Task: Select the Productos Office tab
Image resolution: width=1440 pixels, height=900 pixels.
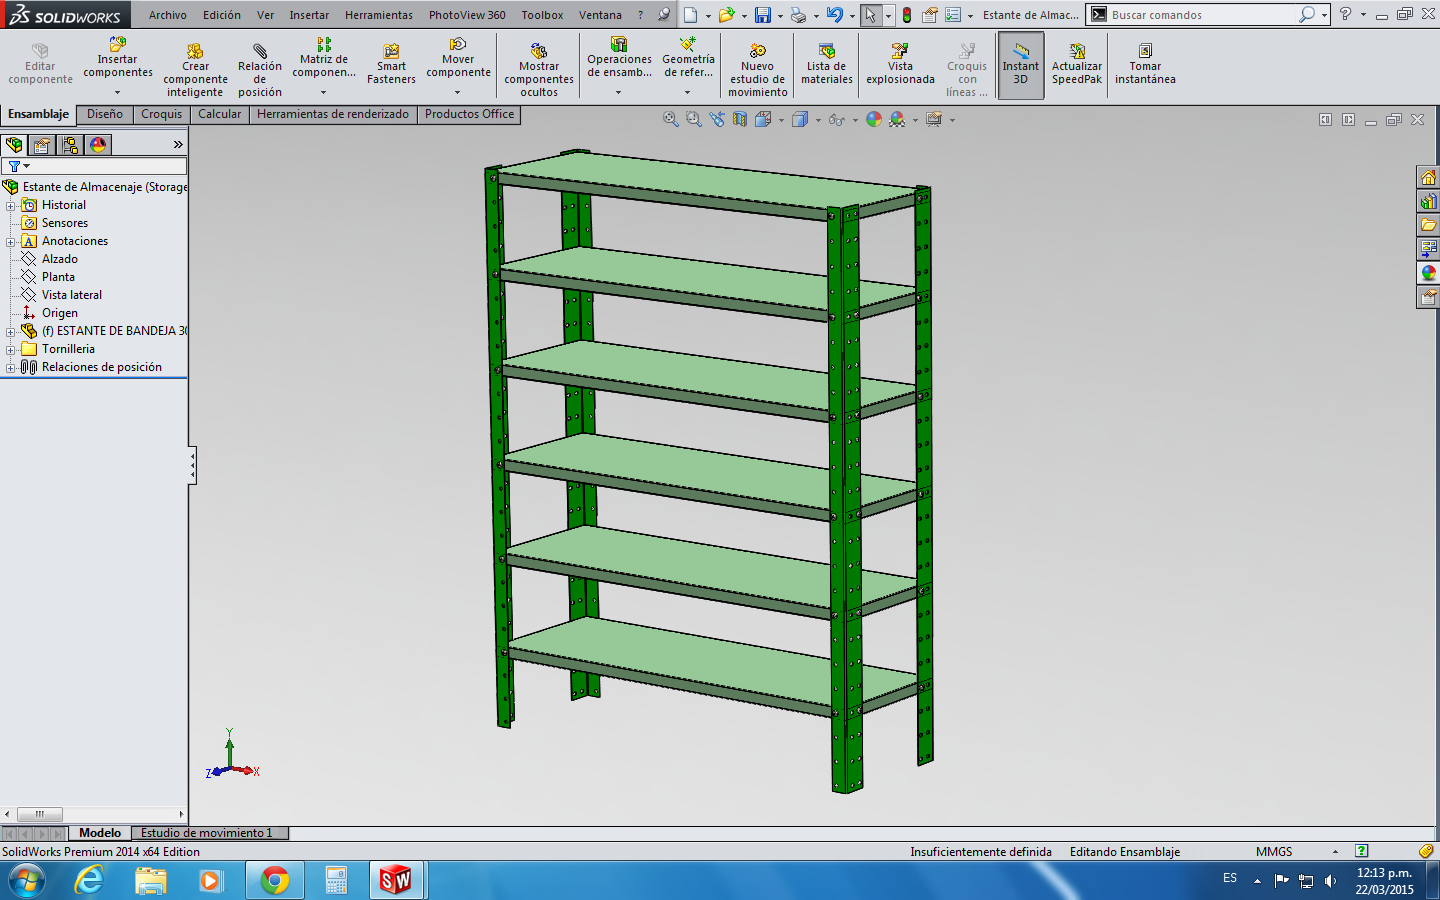Action: pyautogui.click(x=470, y=114)
